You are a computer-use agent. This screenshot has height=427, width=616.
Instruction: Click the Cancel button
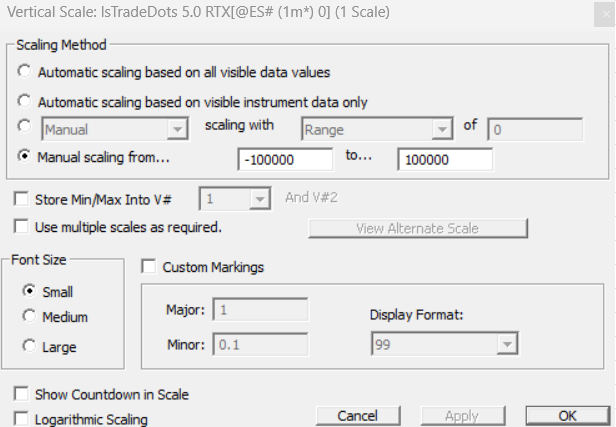357,415
